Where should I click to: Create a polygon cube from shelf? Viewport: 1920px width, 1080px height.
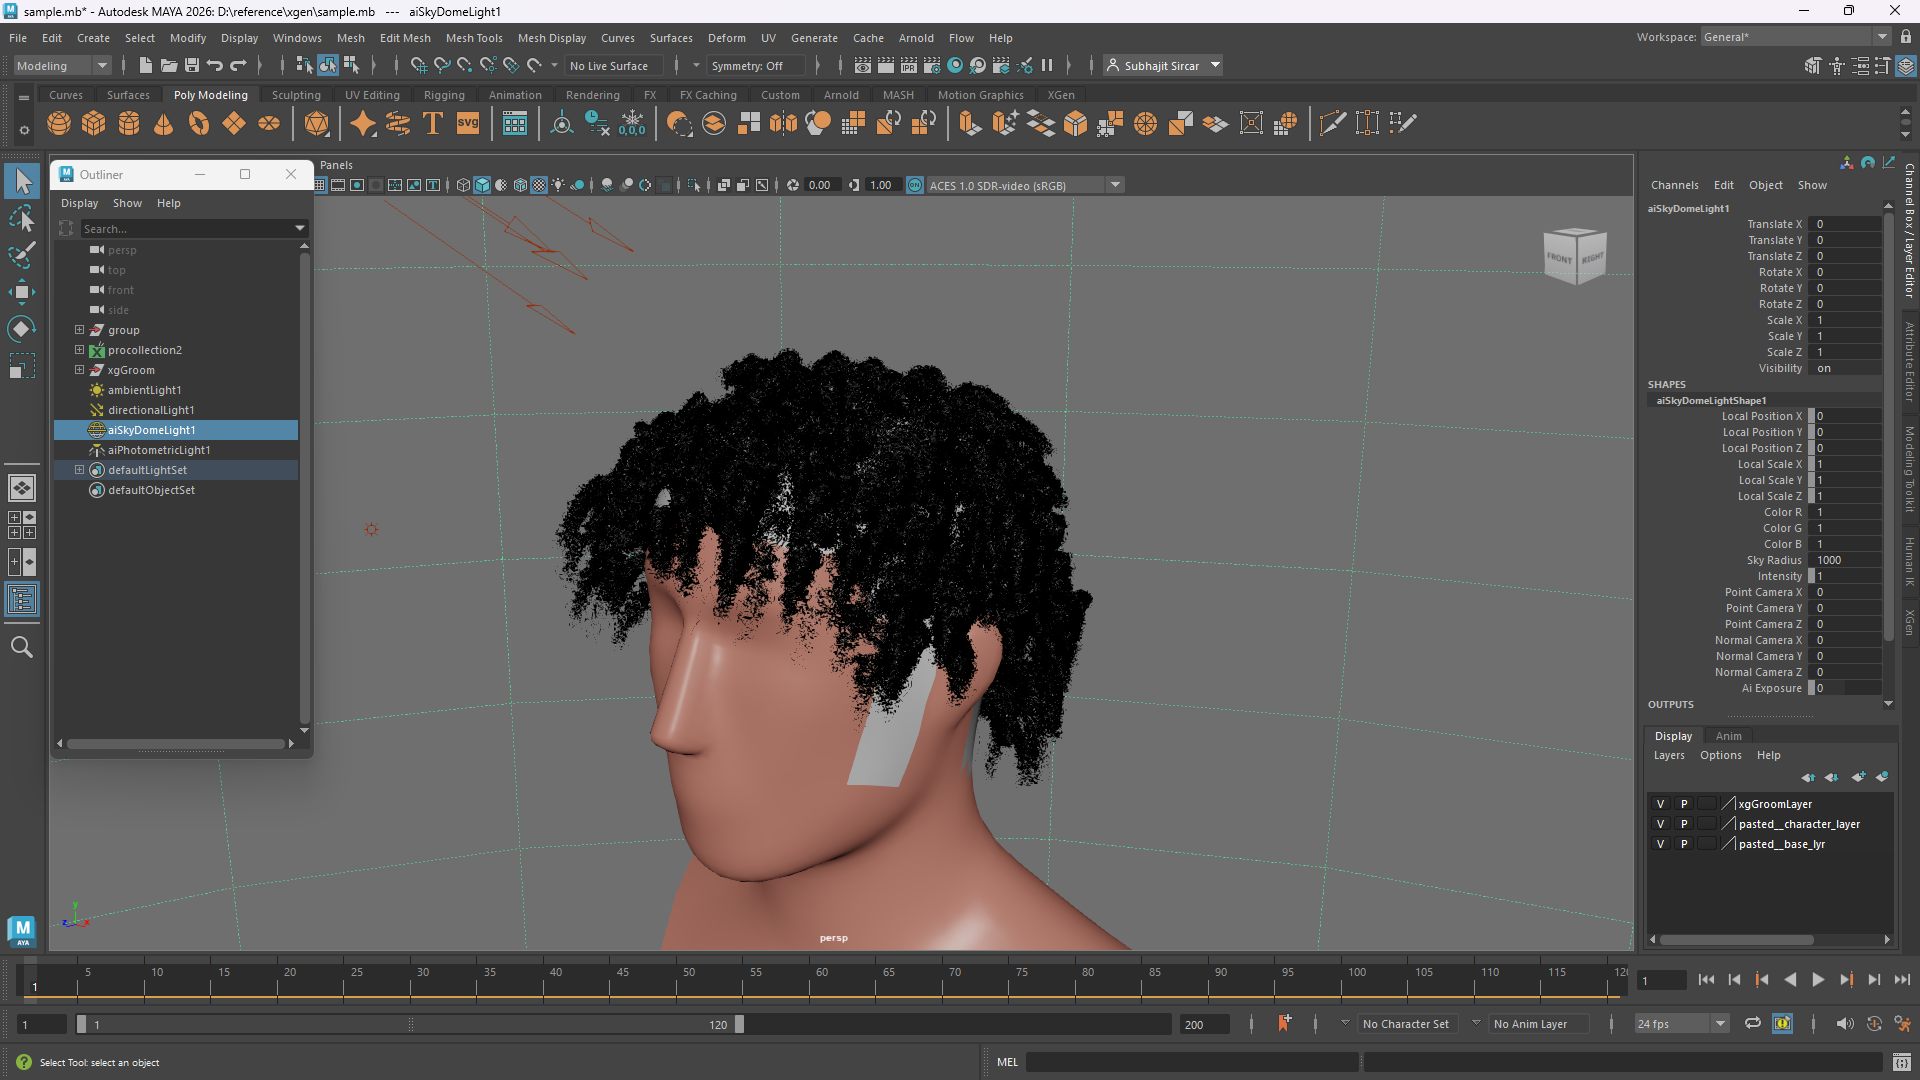94,123
